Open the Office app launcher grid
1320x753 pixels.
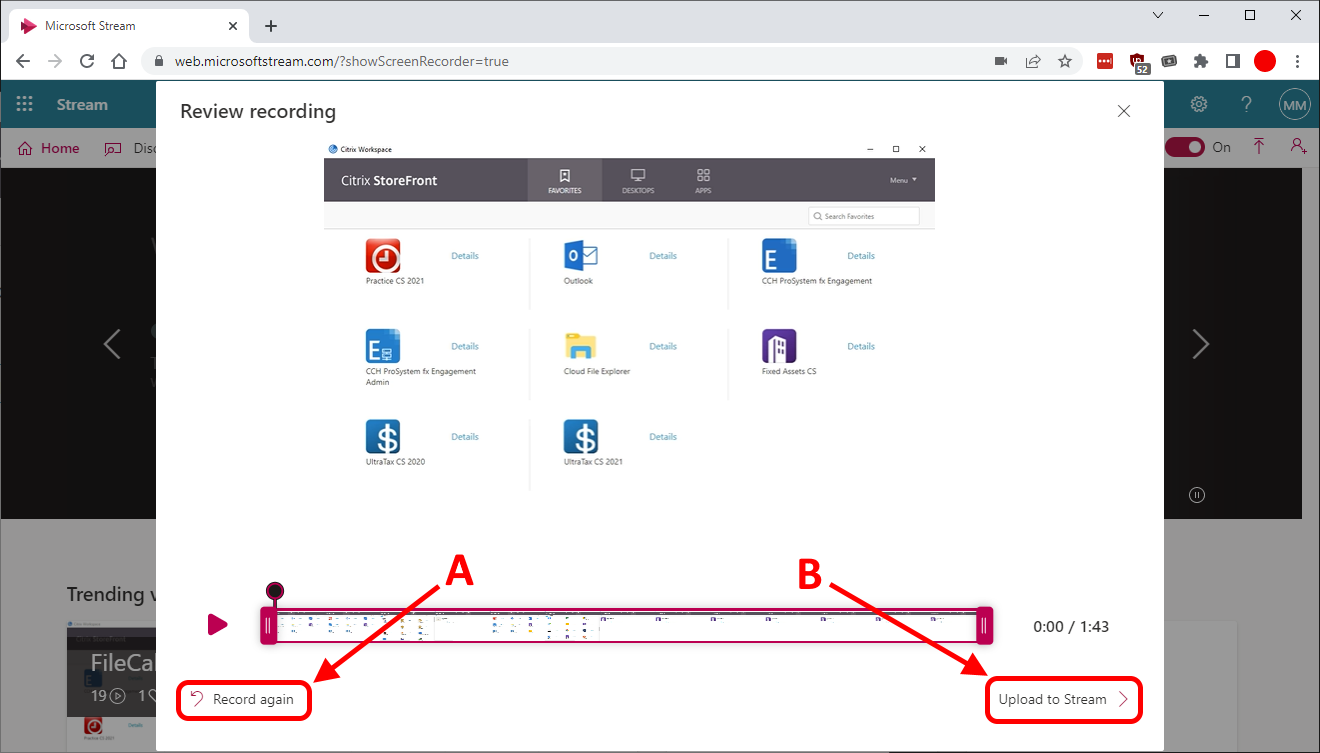pyautogui.click(x=24, y=104)
